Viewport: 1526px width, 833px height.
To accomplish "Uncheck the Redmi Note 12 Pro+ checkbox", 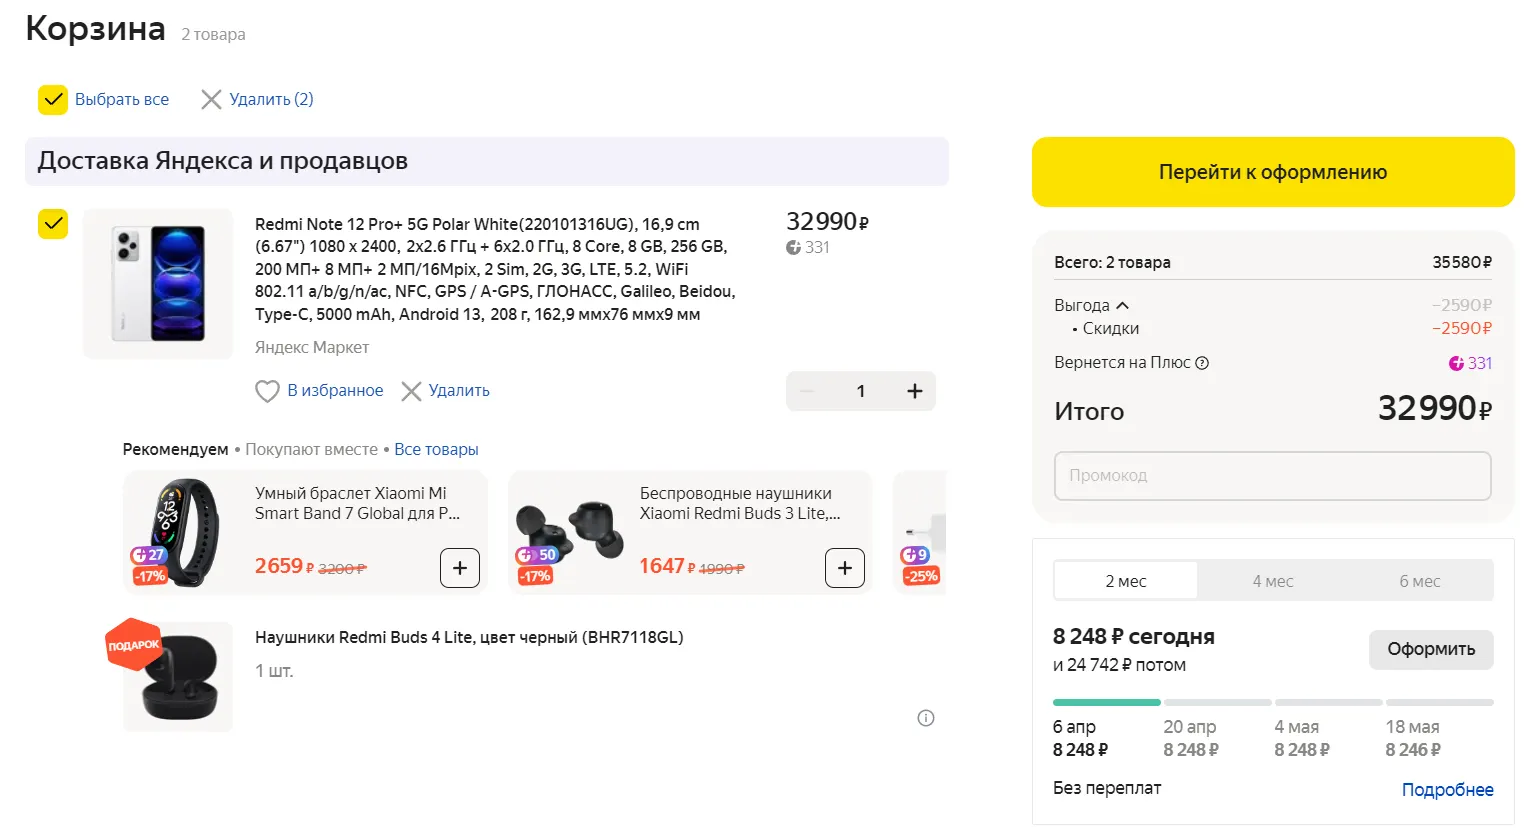I will (53, 224).
